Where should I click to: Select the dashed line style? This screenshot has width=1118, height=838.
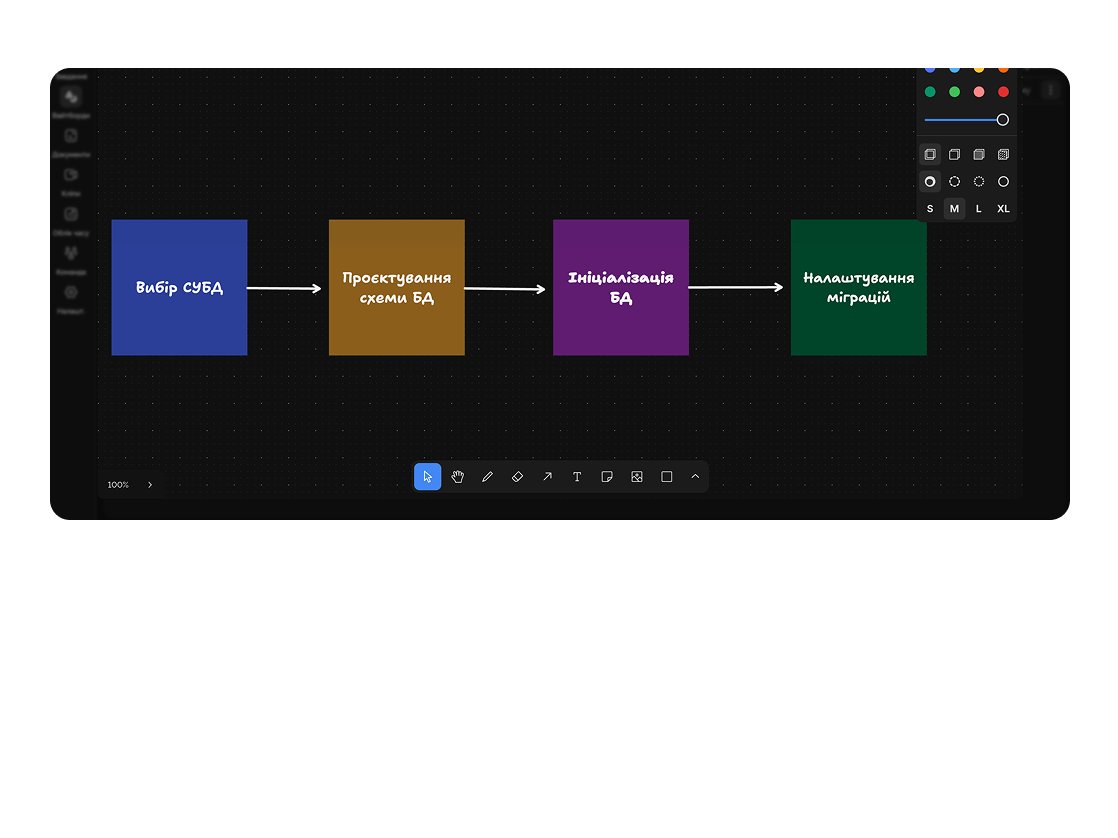(x=954, y=182)
